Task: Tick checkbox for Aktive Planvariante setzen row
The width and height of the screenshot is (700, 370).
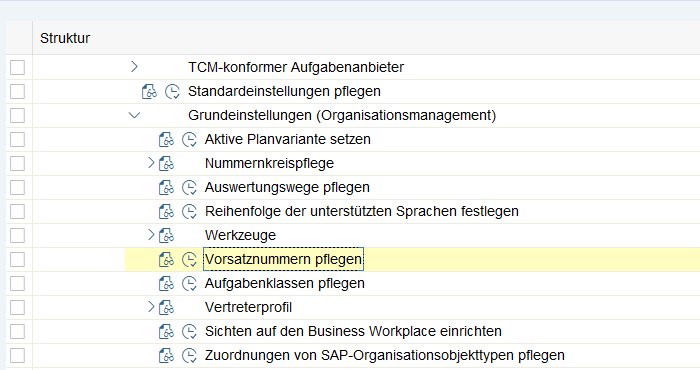Action: [17, 140]
